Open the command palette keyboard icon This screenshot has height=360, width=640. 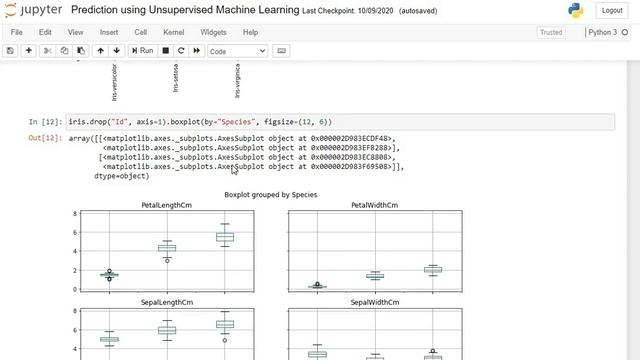281,51
